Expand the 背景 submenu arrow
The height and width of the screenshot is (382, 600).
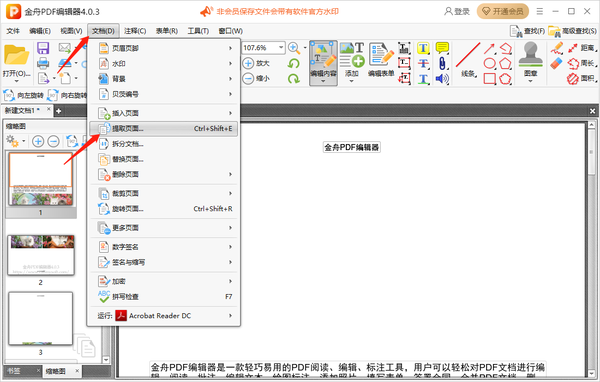tap(230, 79)
